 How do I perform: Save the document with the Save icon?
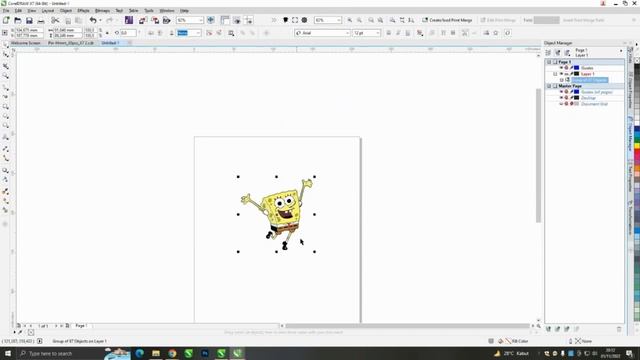point(29,20)
